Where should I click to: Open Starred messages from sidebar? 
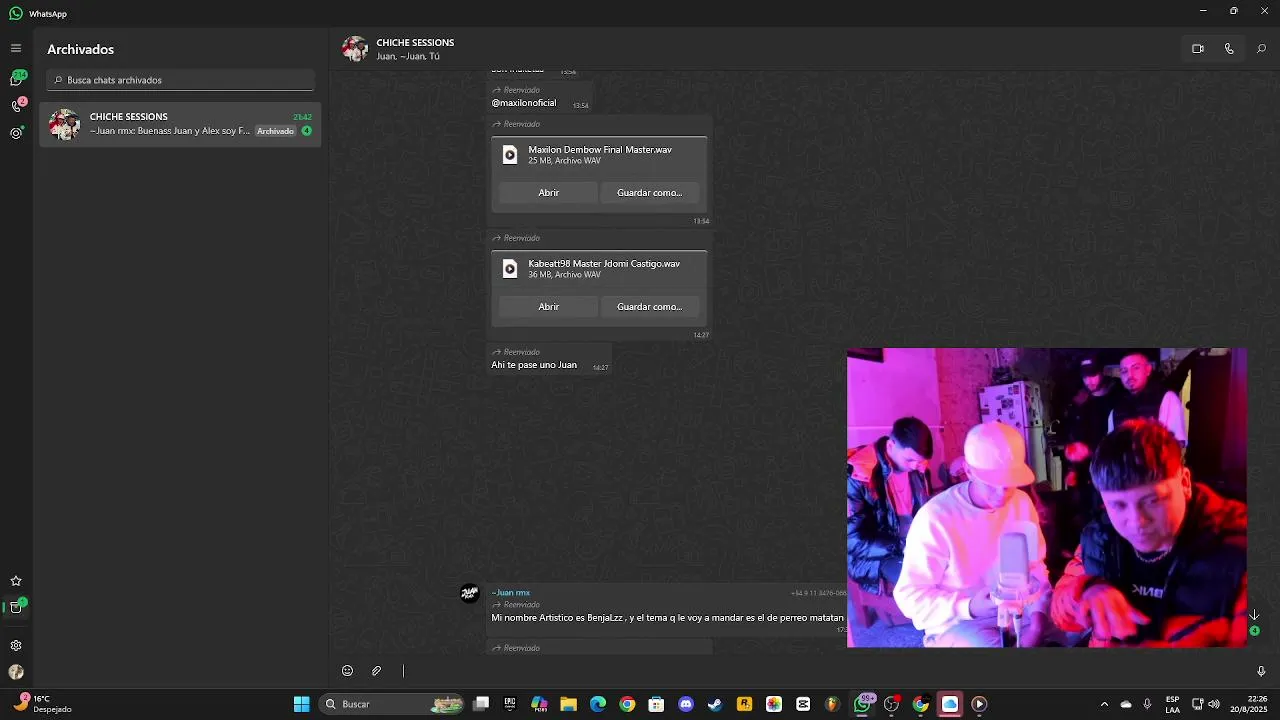(16, 581)
